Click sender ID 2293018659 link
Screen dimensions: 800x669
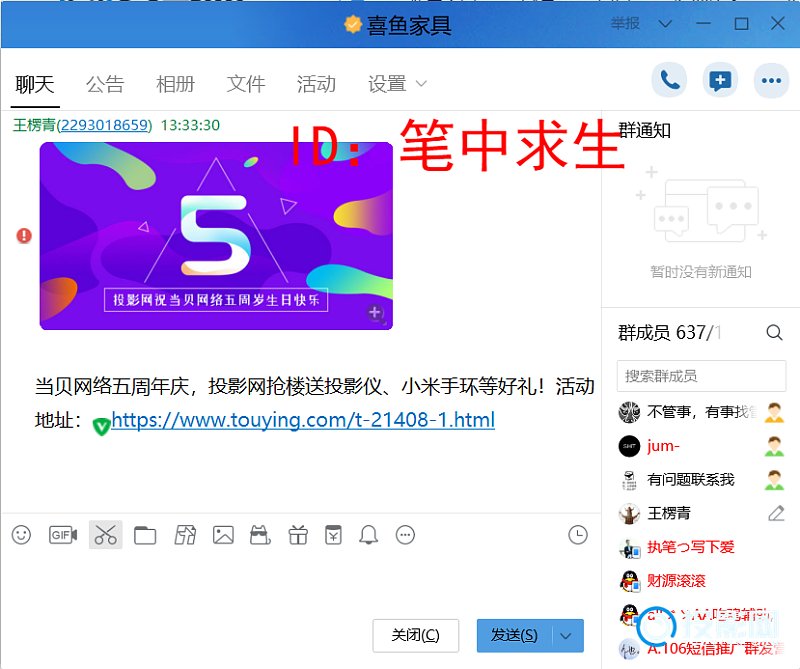coord(106,125)
